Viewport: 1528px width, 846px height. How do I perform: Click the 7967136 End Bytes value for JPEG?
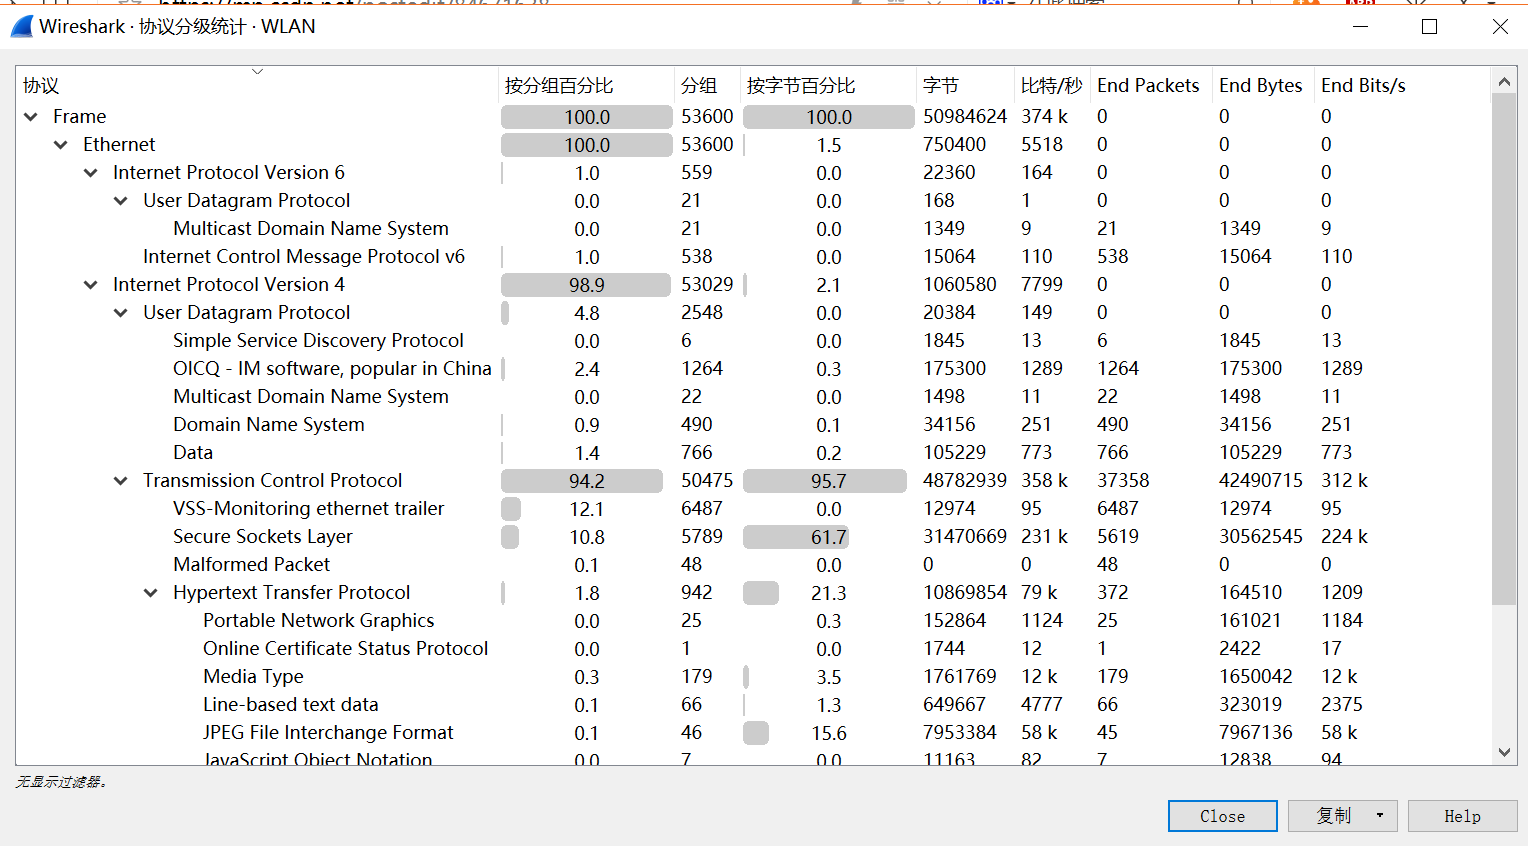coord(1256,733)
